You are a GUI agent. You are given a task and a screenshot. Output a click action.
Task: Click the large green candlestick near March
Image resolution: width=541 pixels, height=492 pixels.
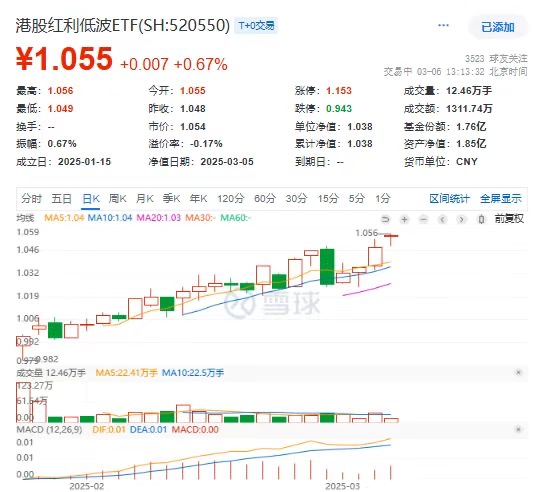coord(327,266)
